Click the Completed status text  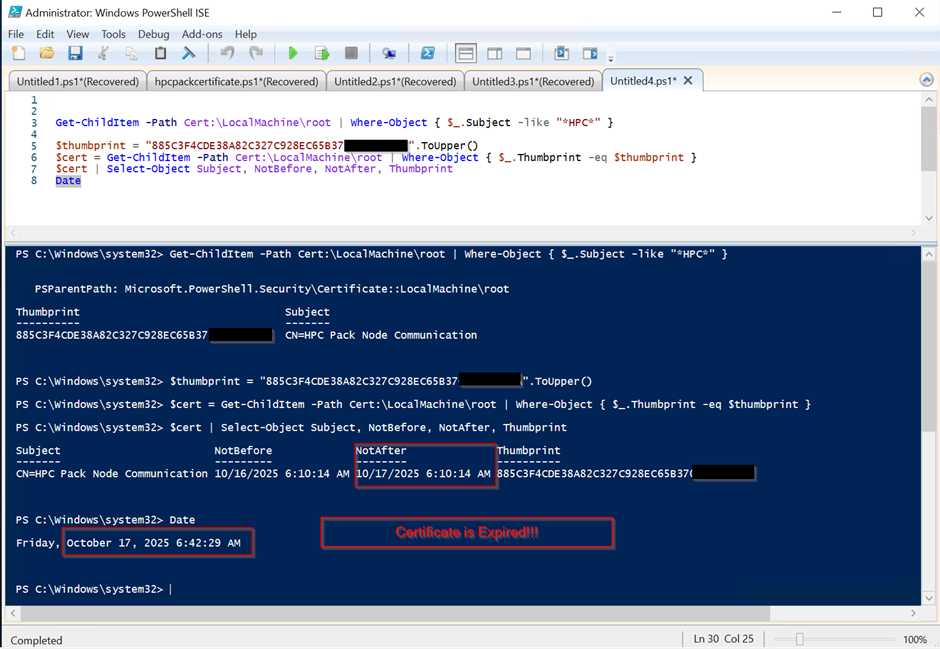37,640
